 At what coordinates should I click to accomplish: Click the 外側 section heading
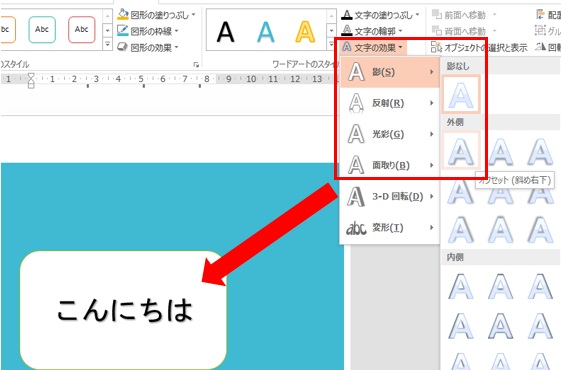click(x=455, y=122)
